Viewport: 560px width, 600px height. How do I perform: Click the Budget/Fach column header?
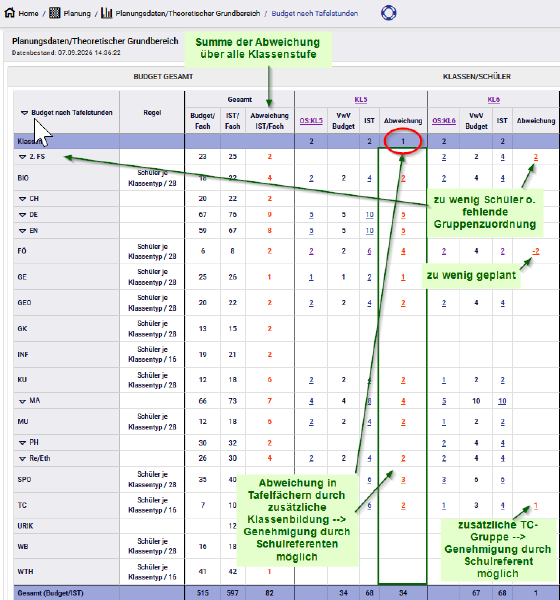202,121
